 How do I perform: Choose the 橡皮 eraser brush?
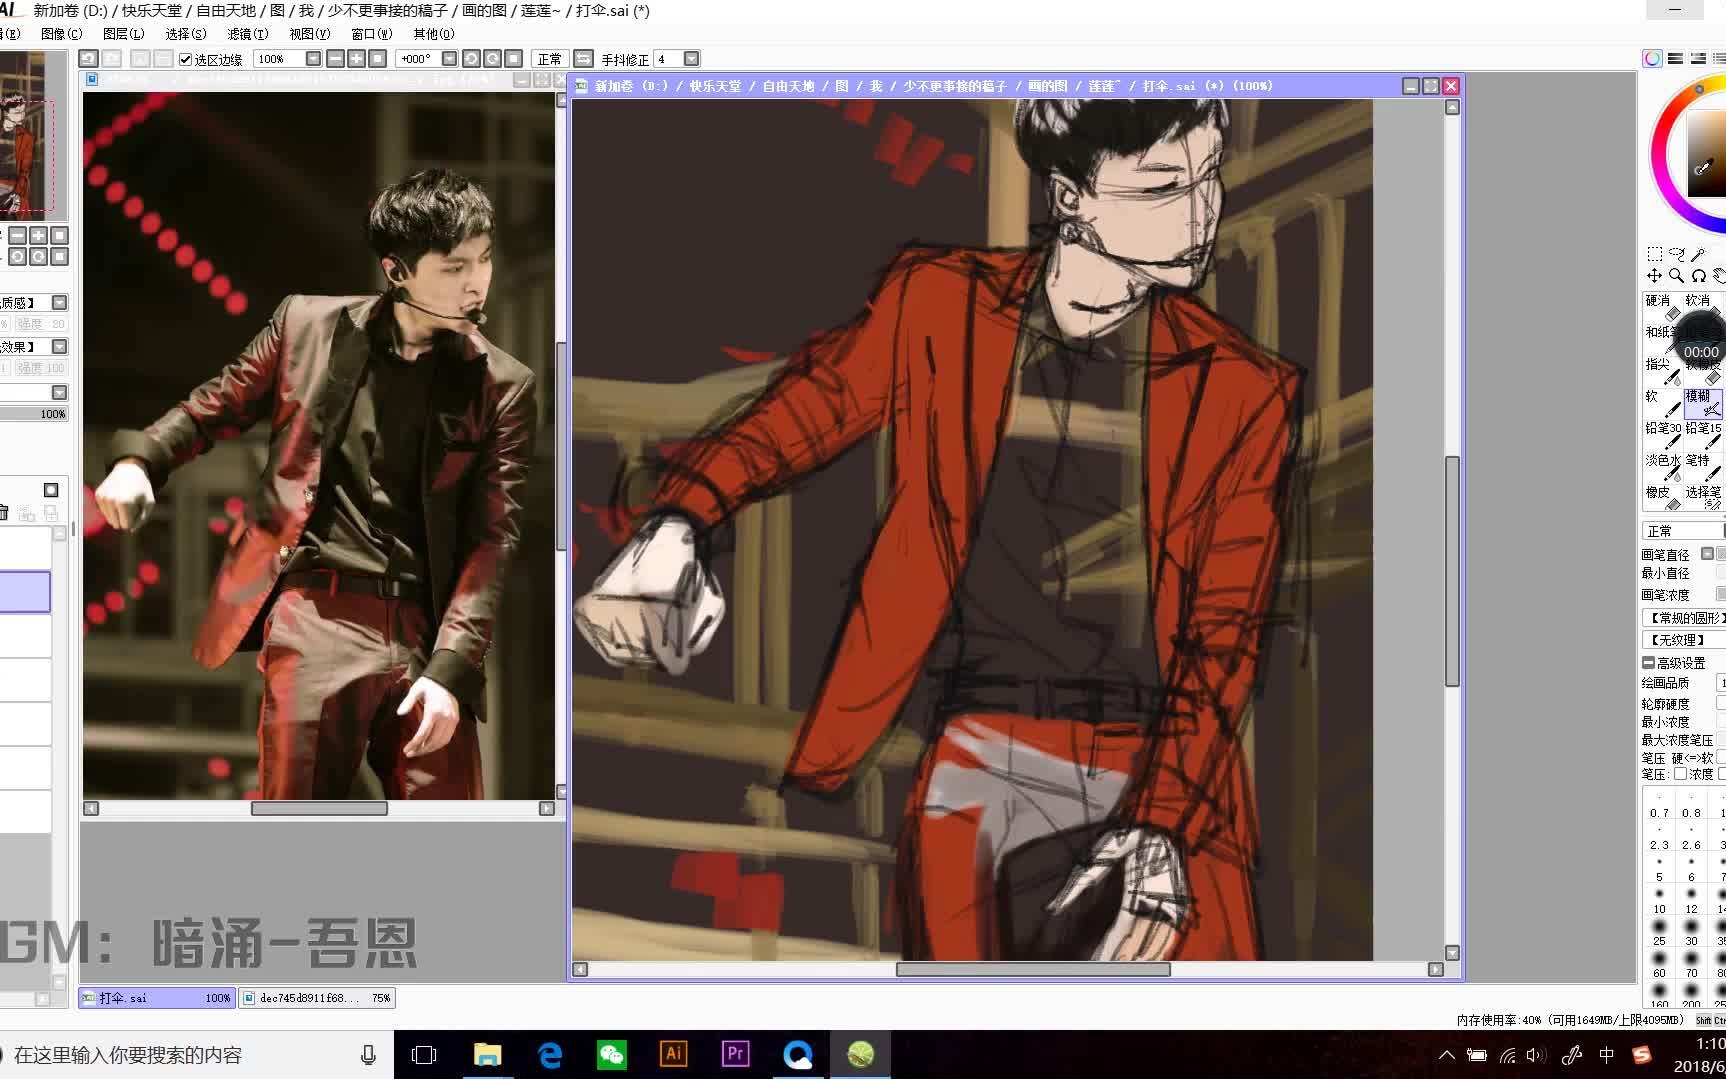click(1662, 499)
